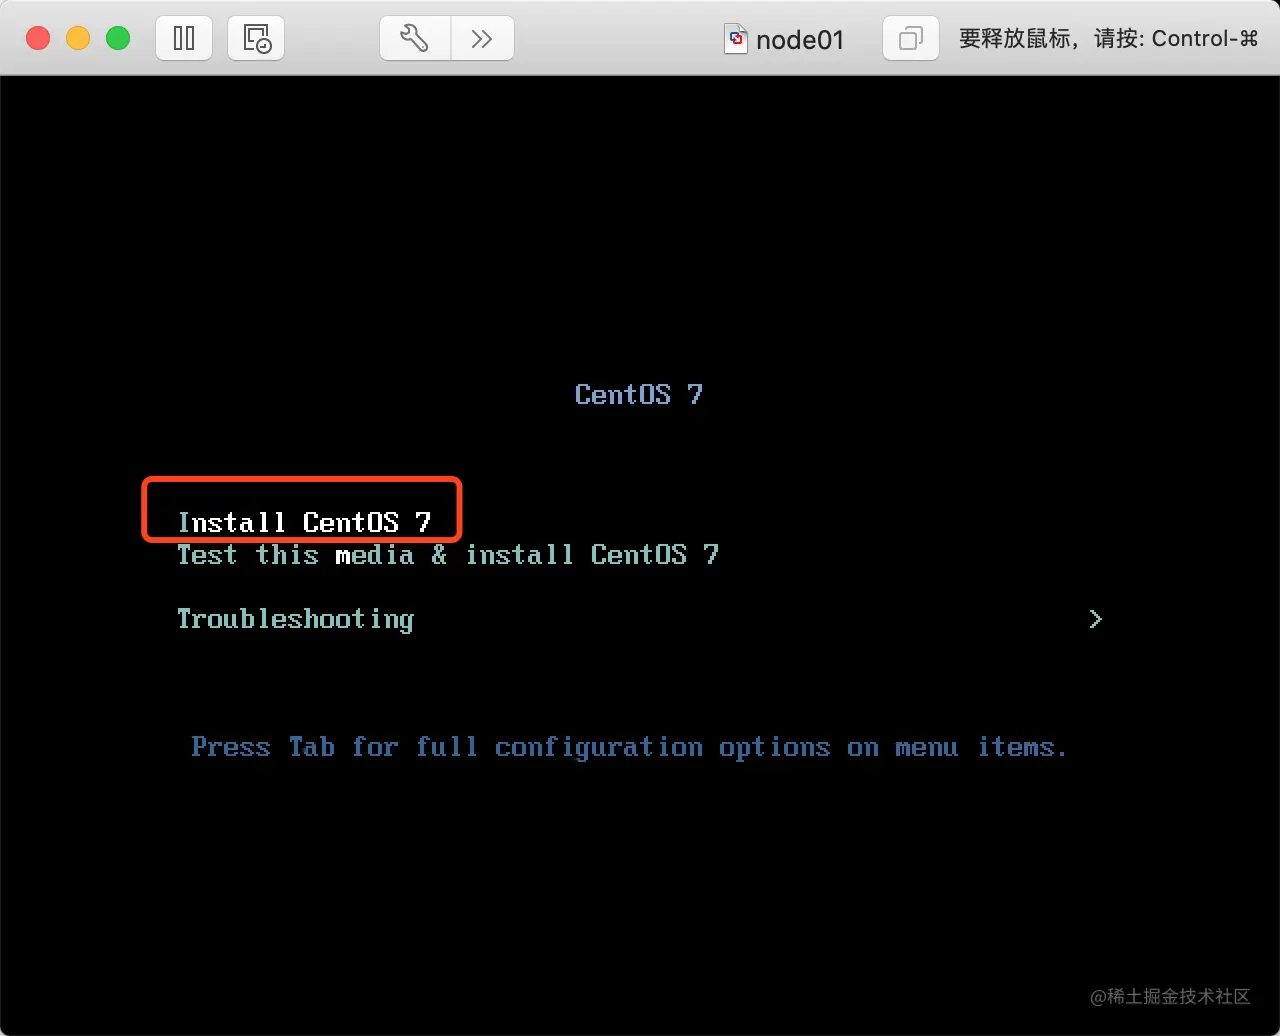
Task: Click the node01 VM document icon
Action: click(736, 39)
